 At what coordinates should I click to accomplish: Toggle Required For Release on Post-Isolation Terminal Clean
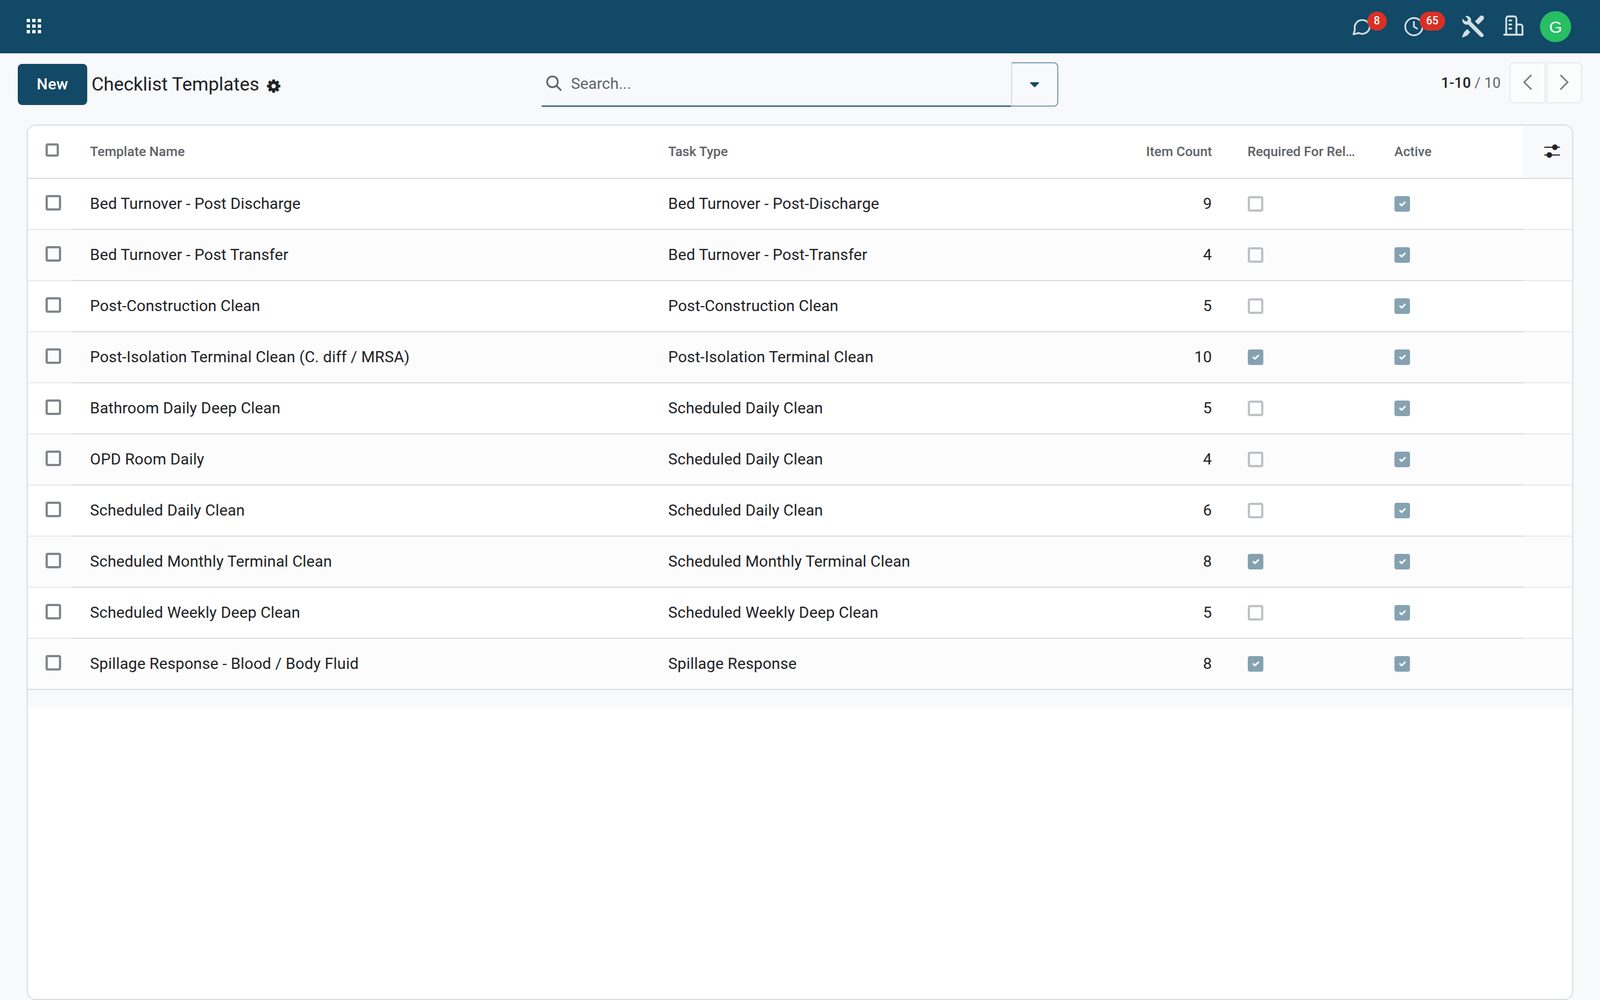(1255, 357)
